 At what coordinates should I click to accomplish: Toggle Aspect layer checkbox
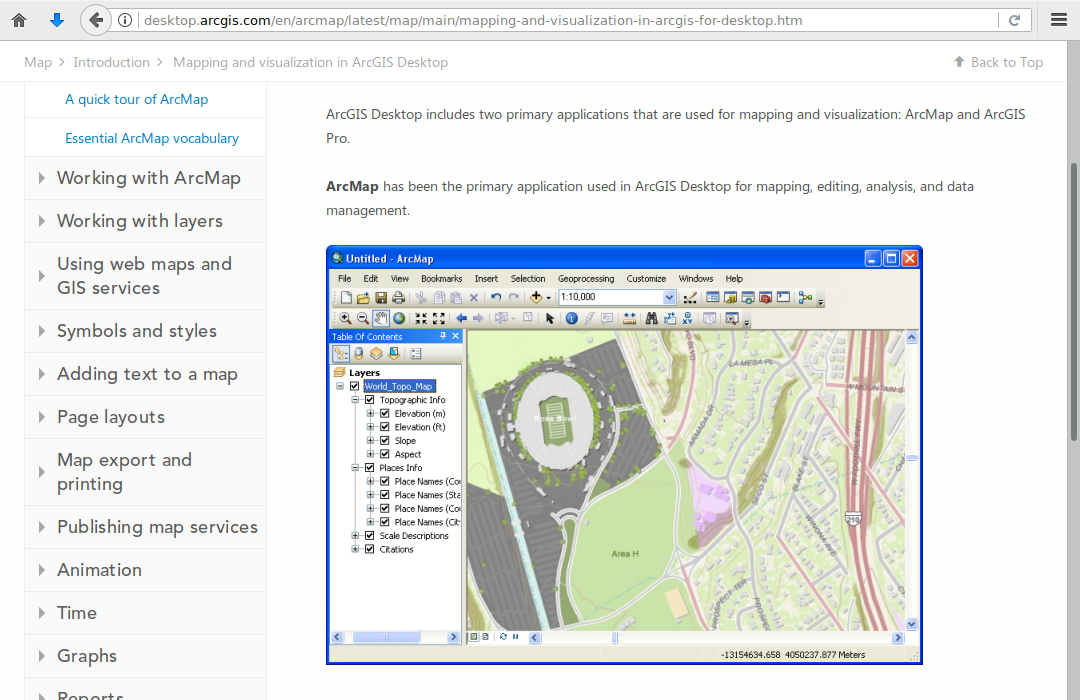(x=385, y=454)
